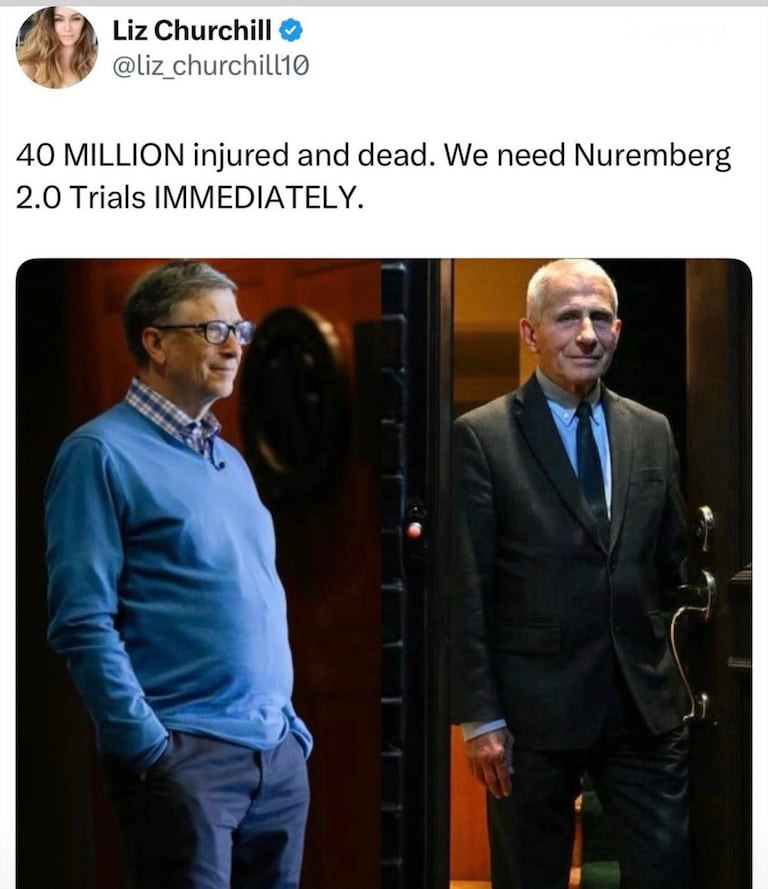The width and height of the screenshot is (768, 889).
Task: Click the word "Nuremberg" in the tweet
Action: pyautogui.click(x=652, y=155)
